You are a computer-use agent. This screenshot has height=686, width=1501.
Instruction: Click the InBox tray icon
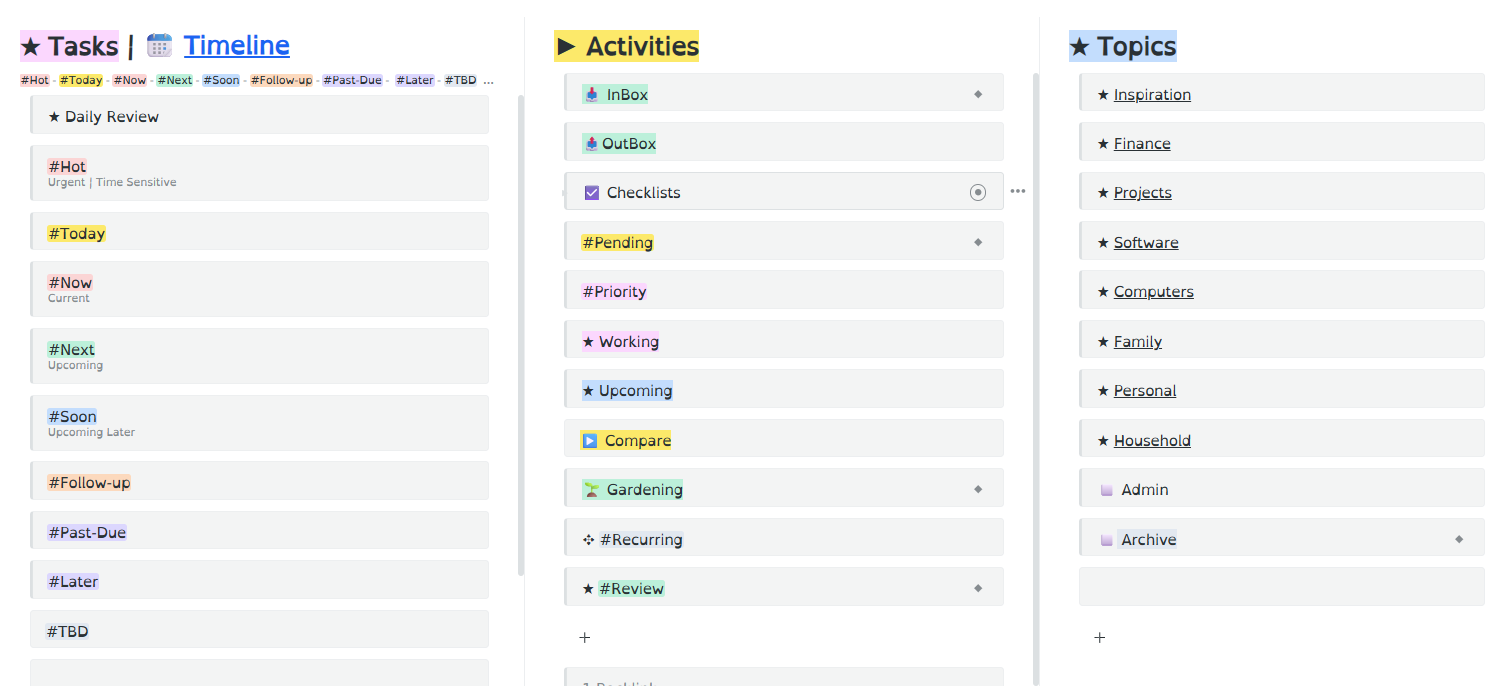(591, 95)
